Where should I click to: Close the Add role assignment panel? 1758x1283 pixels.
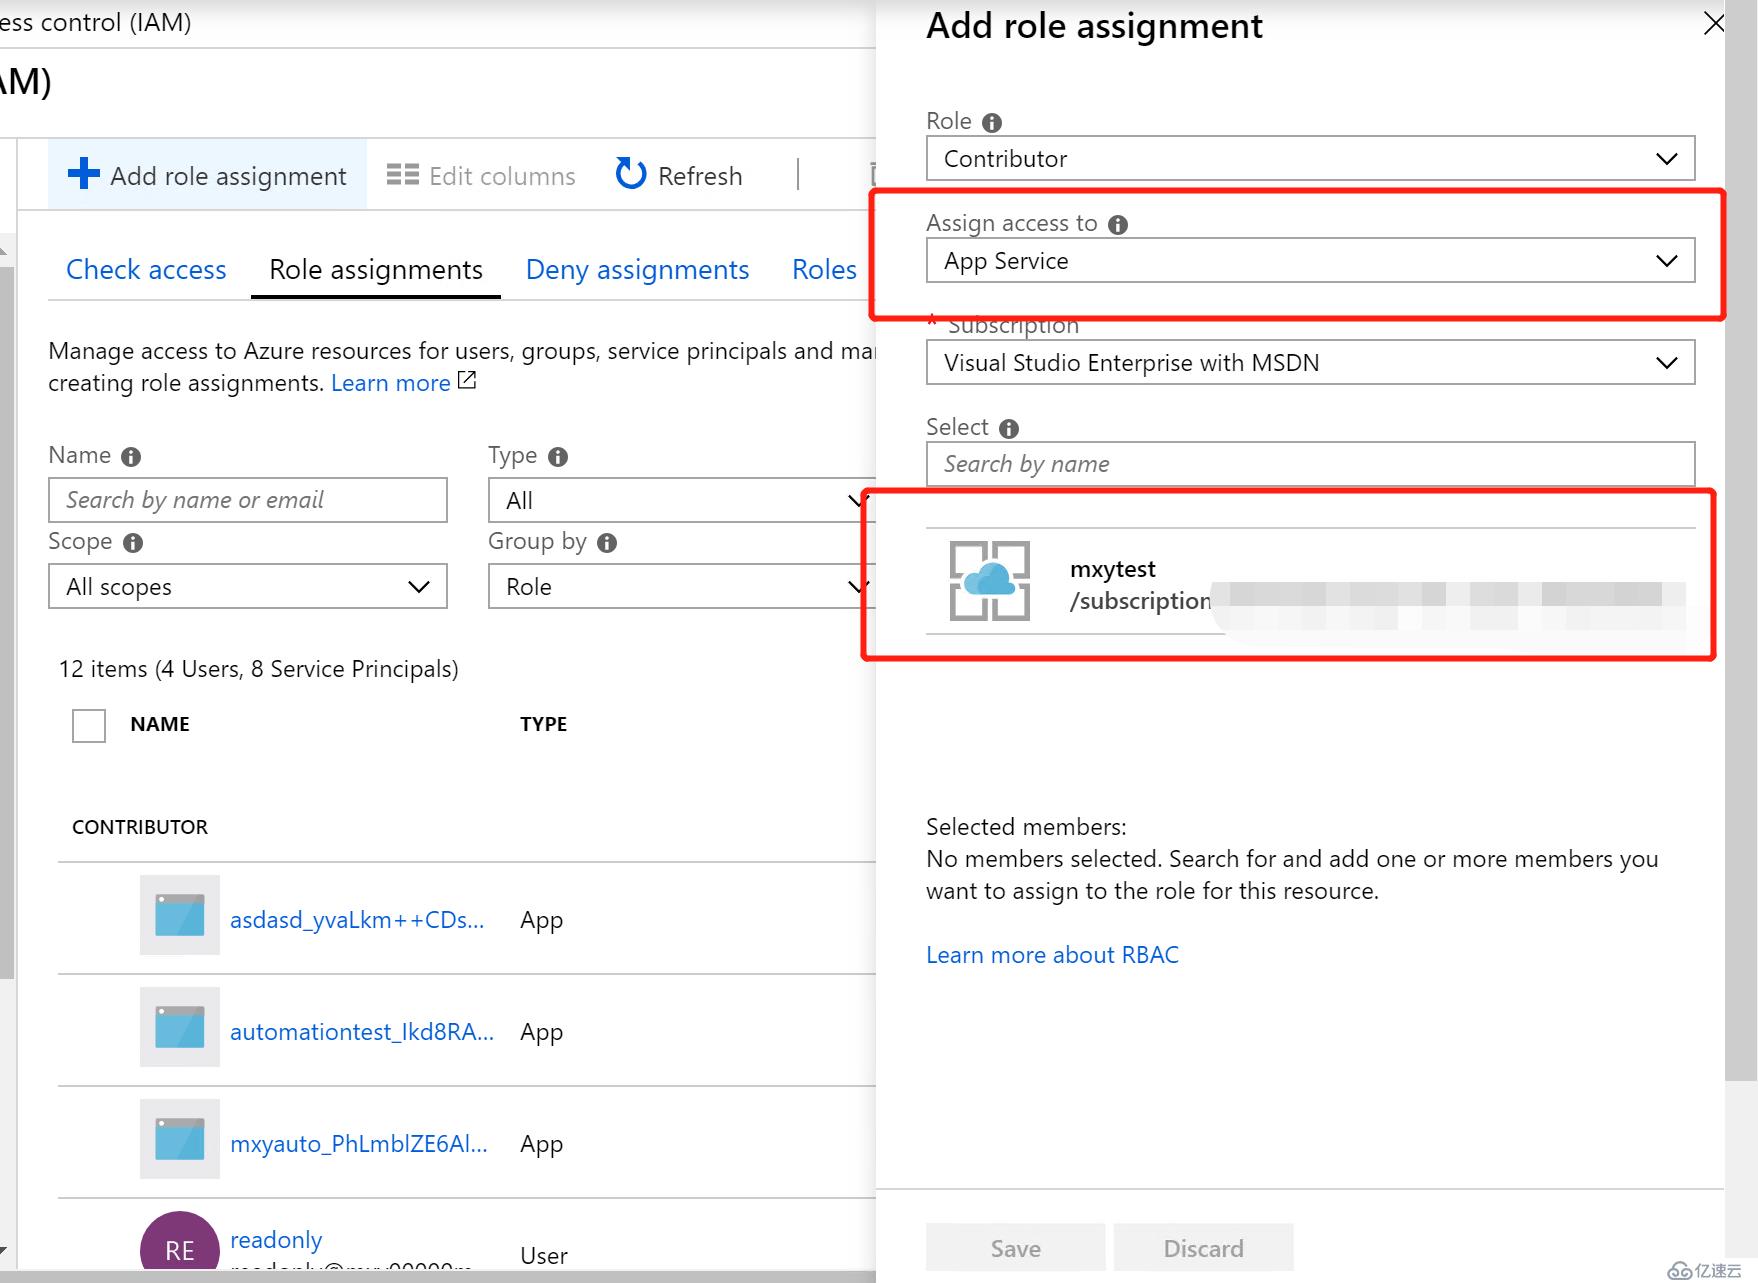pos(1713,24)
